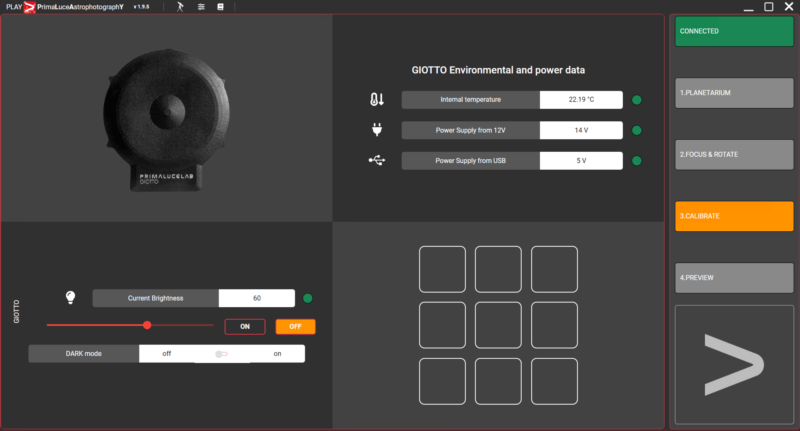Click the PLAY red logo icon
Viewport: 800px width, 431px height.
(30, 7)
